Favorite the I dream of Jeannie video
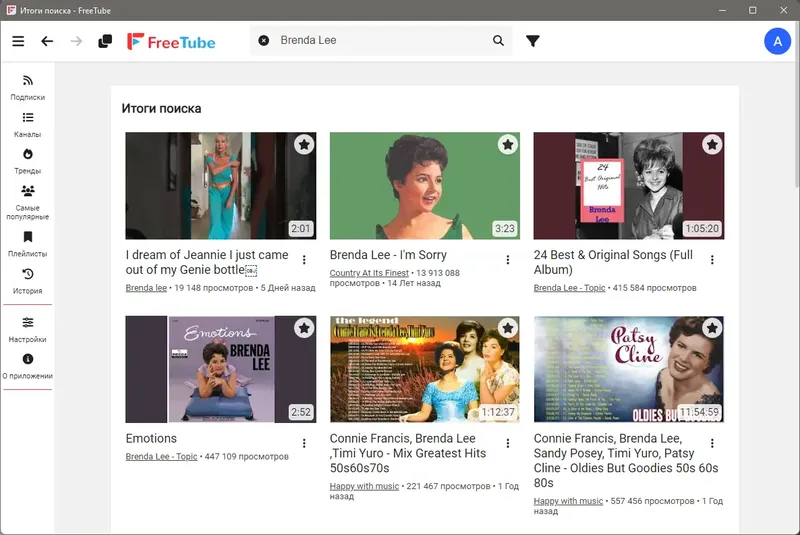800x535 pixels. point(304,145)
